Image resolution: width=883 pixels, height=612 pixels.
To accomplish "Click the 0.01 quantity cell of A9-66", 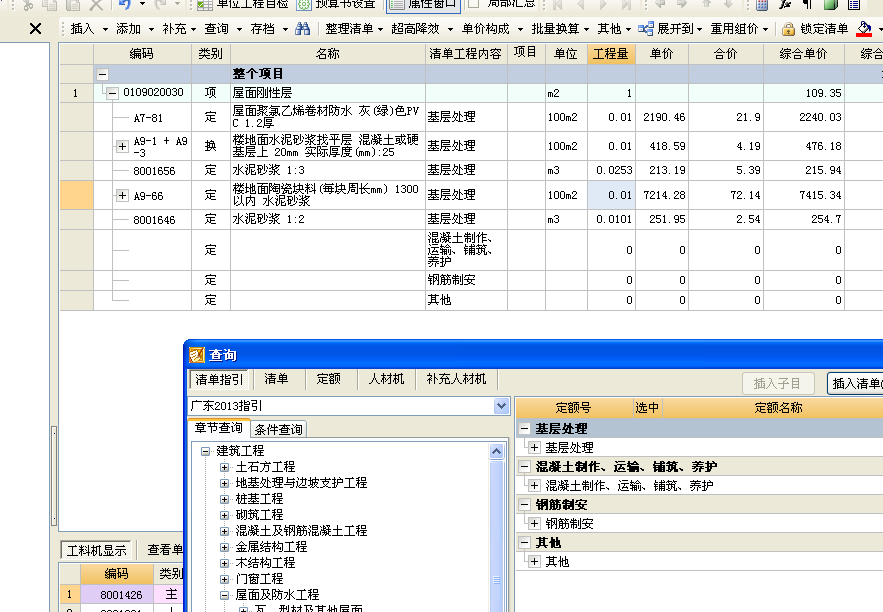I will (x=612, y=195).
